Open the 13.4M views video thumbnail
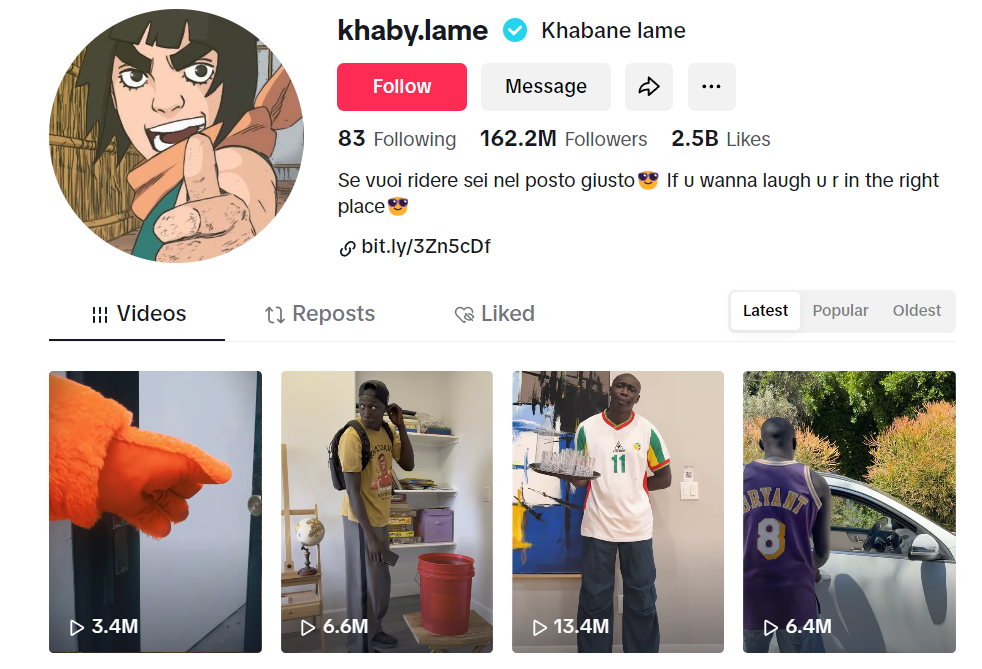This screenshot has width=982, height=669. (618, 512)
